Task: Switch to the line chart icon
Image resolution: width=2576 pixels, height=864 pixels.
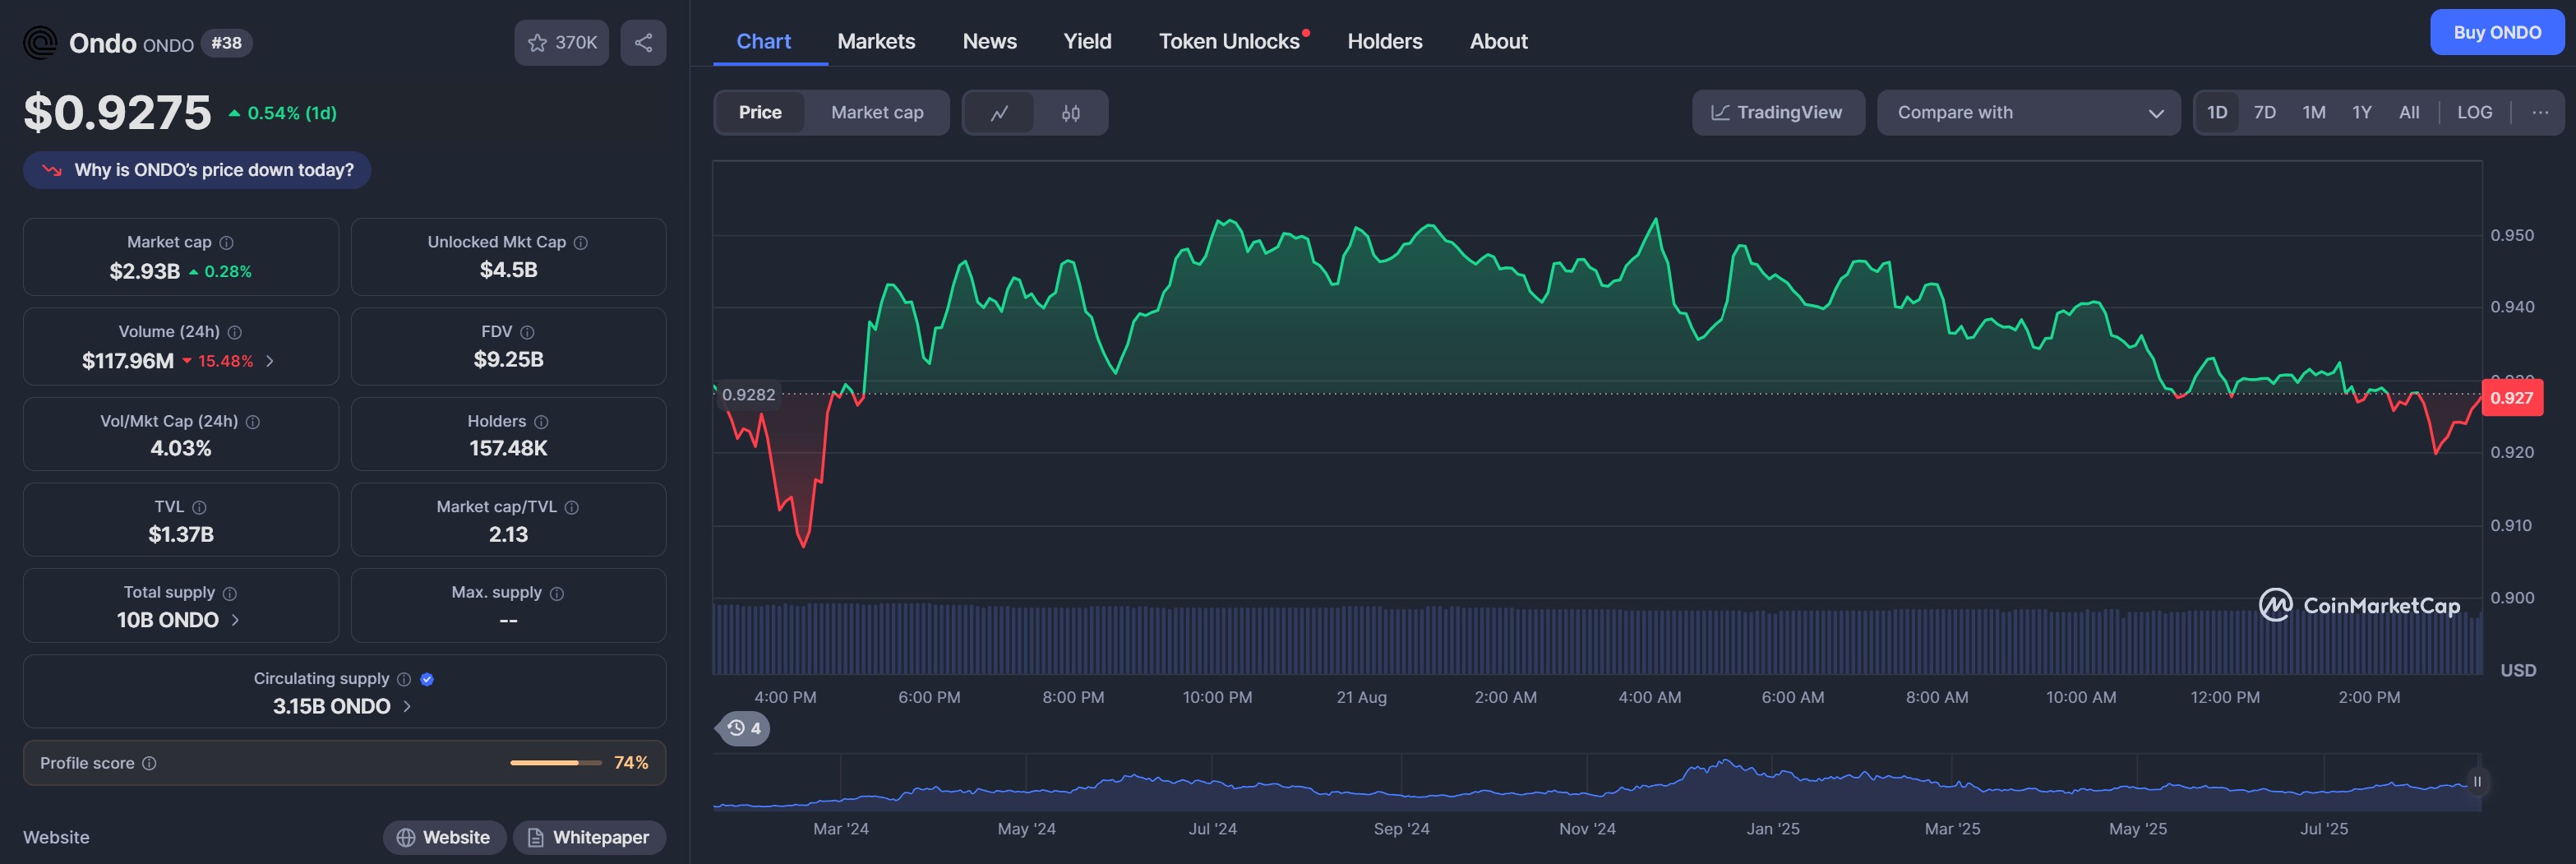Action: [x=999, y=113]
